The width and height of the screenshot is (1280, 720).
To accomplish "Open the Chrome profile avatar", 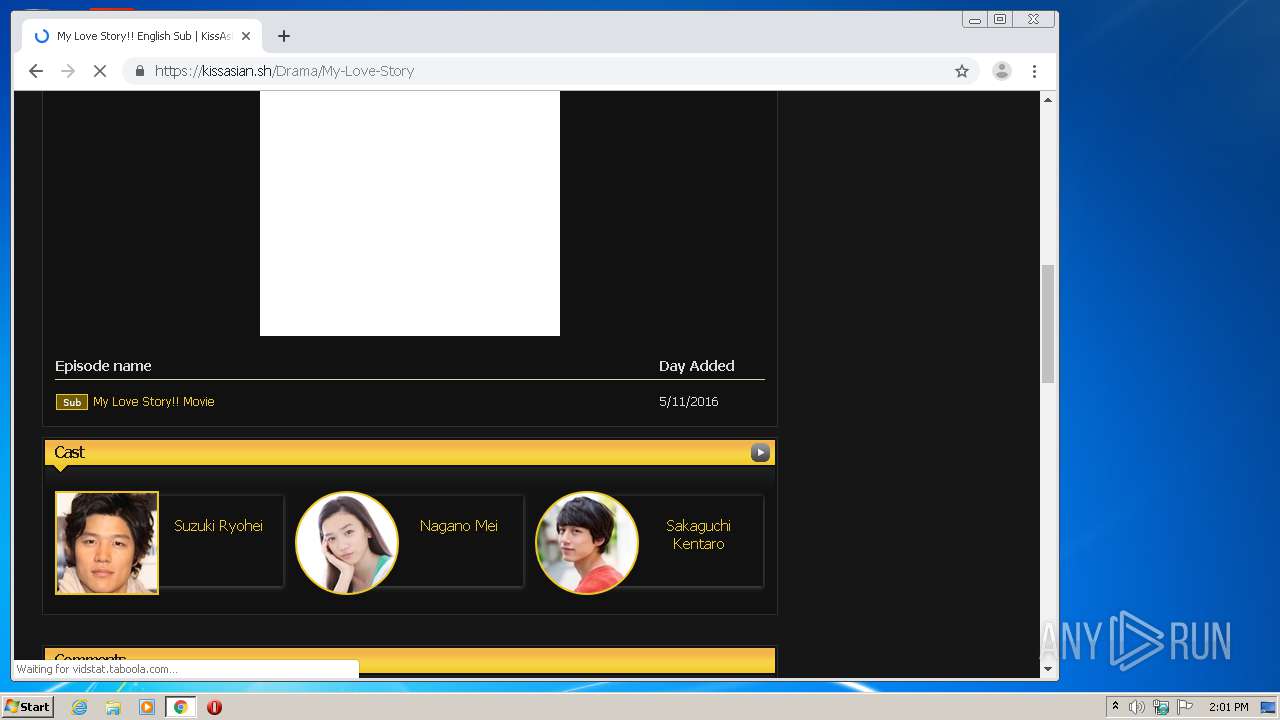I will 1001,71.
